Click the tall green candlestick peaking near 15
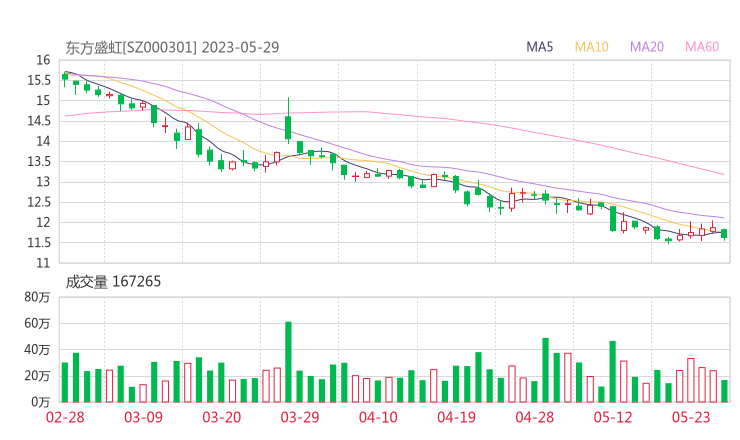The image size is (740, 440). pyautogui.click(x=288, y=121)
